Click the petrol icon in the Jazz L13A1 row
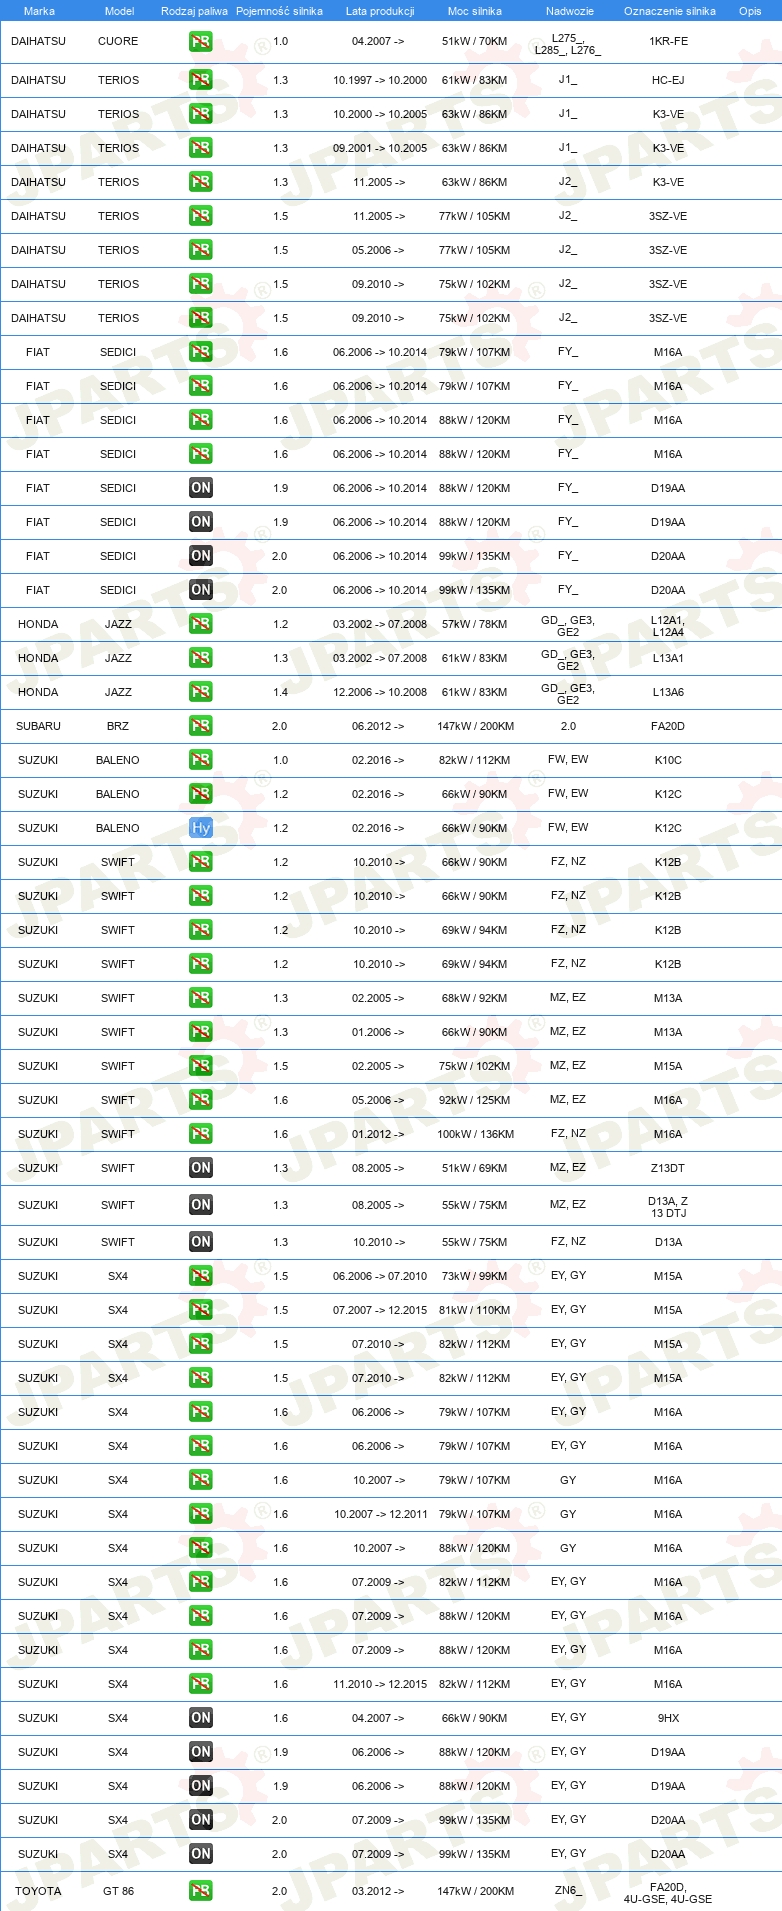 [201, 658]
